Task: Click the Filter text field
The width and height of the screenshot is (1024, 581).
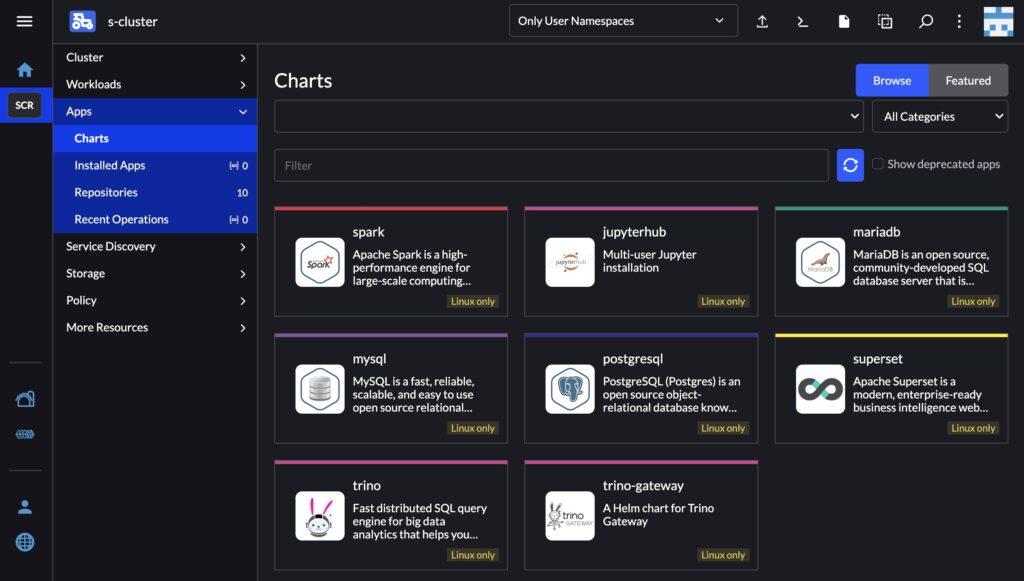Action: point(551,165)
